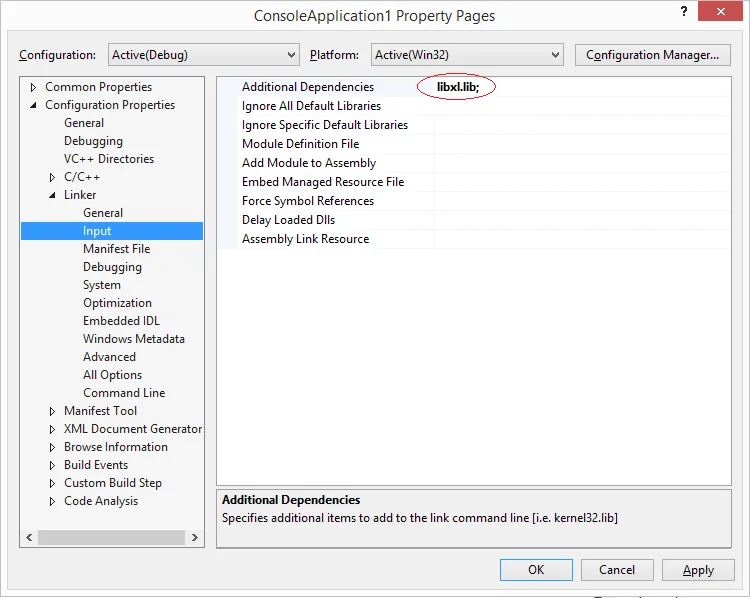
Task: Open the Platform dropdown Active(Win32)
Action: [x=467, y=55]
